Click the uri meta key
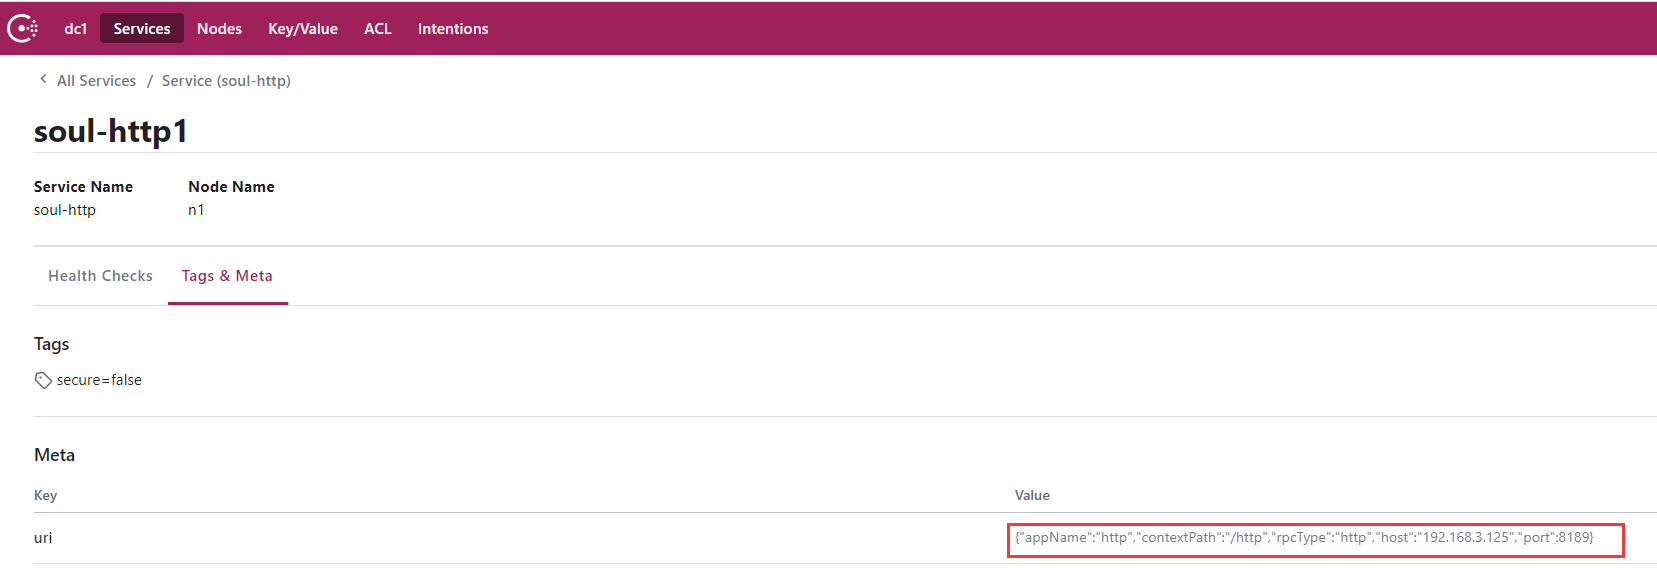The height and width of the screenshot is (581, 1657). tap(43, 538)
